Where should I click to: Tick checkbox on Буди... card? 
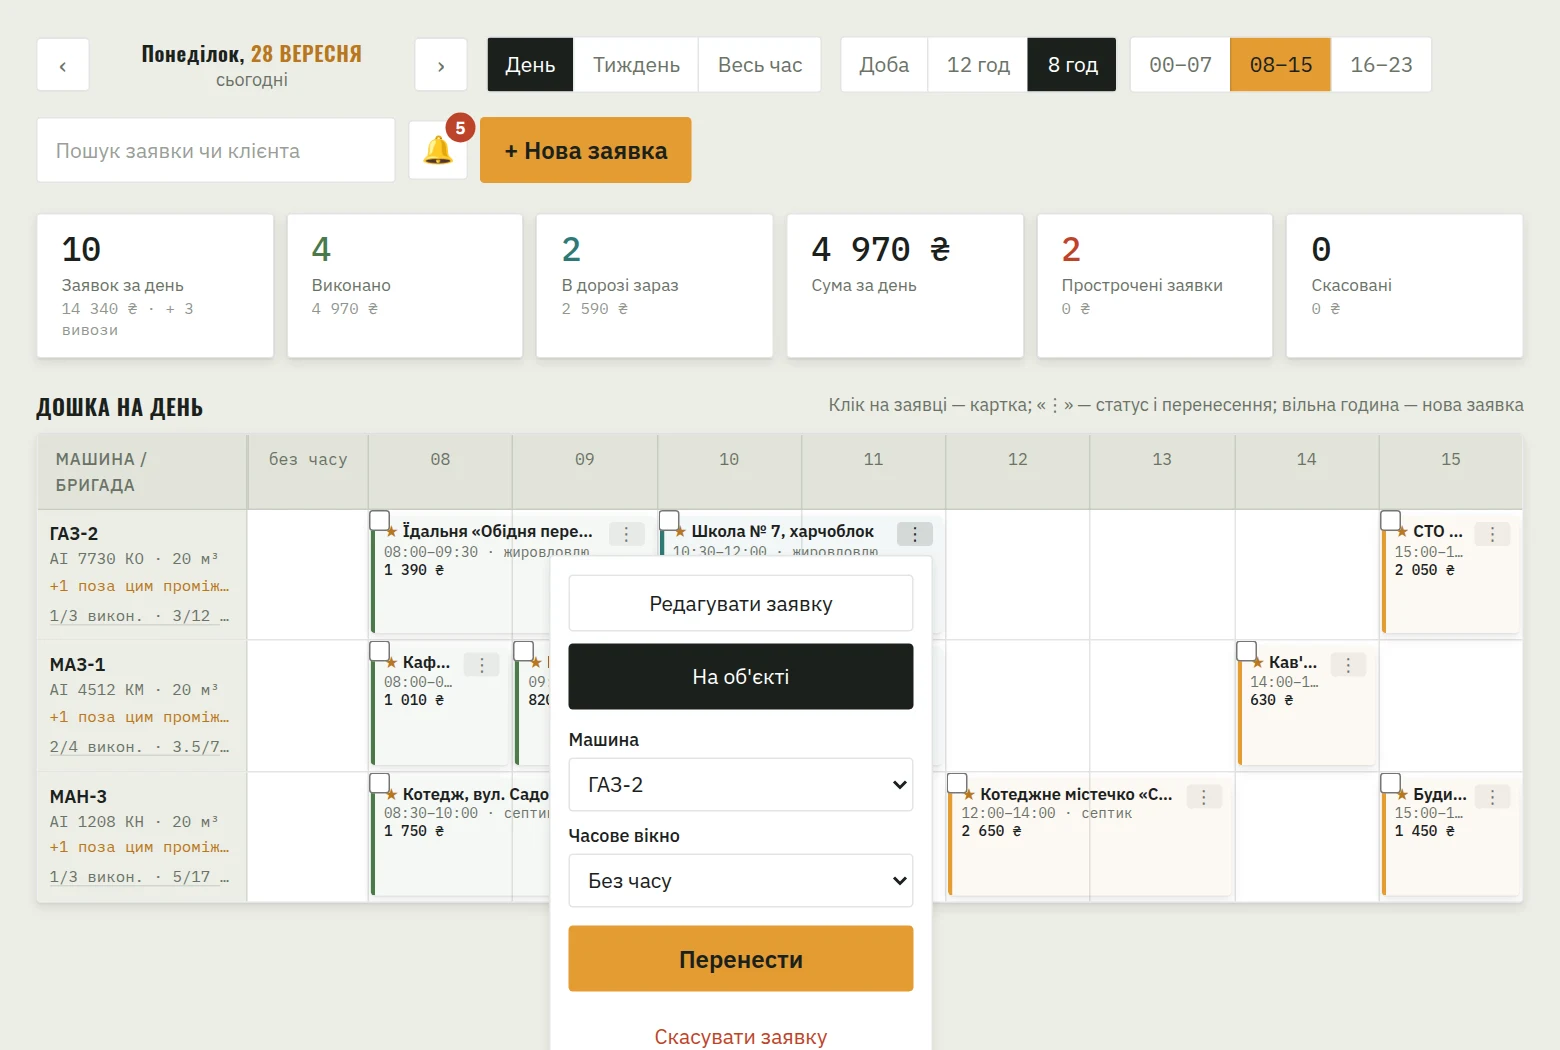pyautogui.click(x=1391, y=783)
